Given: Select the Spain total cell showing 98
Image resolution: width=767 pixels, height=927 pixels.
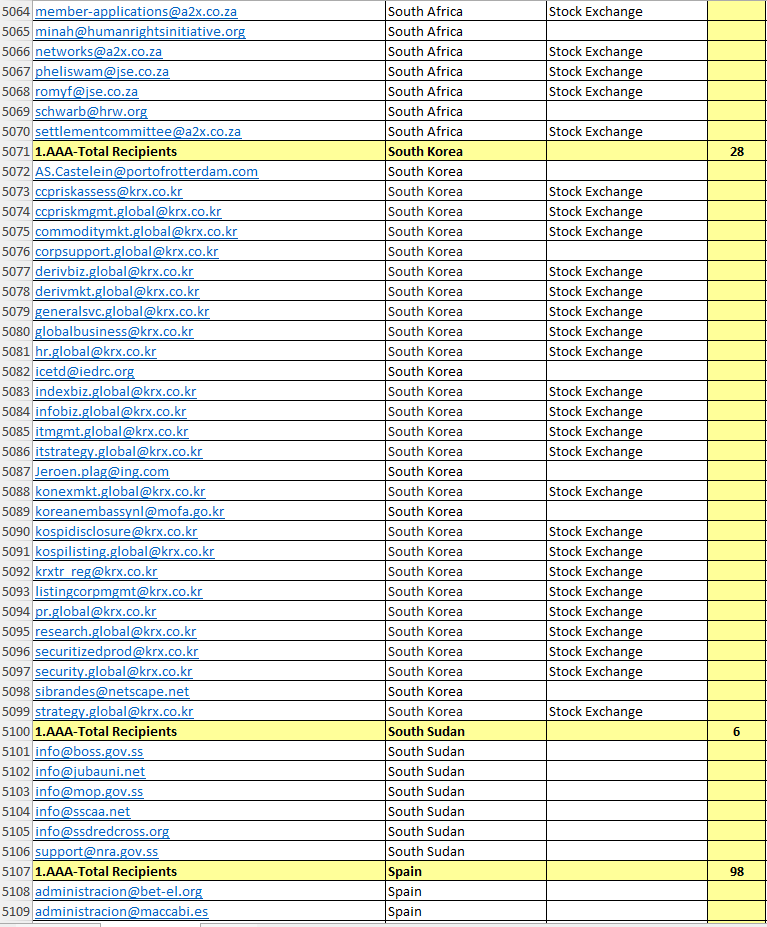Looking at the screenshot, I should click(737, 872).
